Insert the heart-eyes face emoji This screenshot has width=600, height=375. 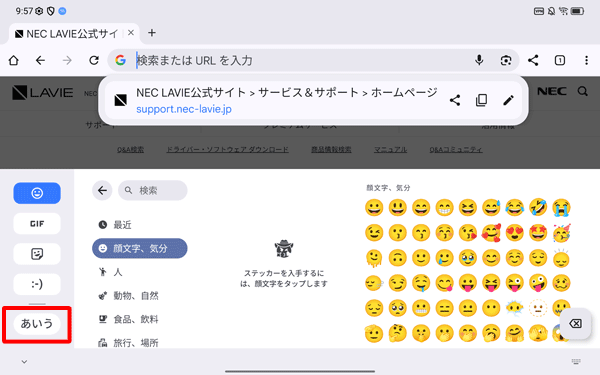pyautogui.click(x=515, y=233)
